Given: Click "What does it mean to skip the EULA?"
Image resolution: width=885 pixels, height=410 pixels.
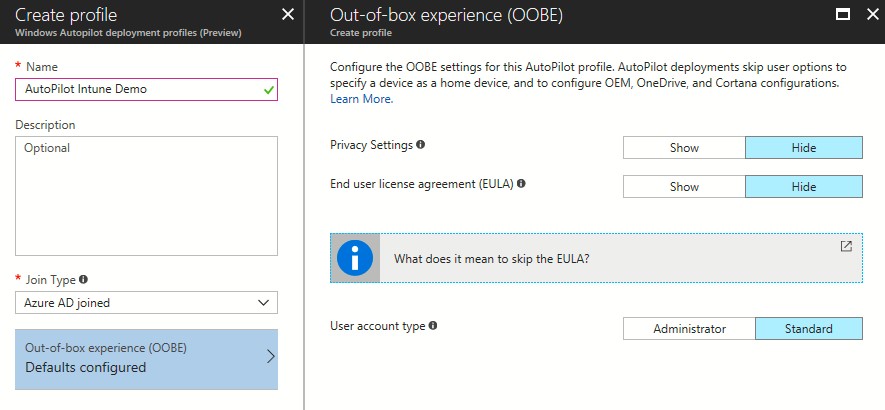Looking at the screenshot, I should pyautogui.click(x=491, y=259).
